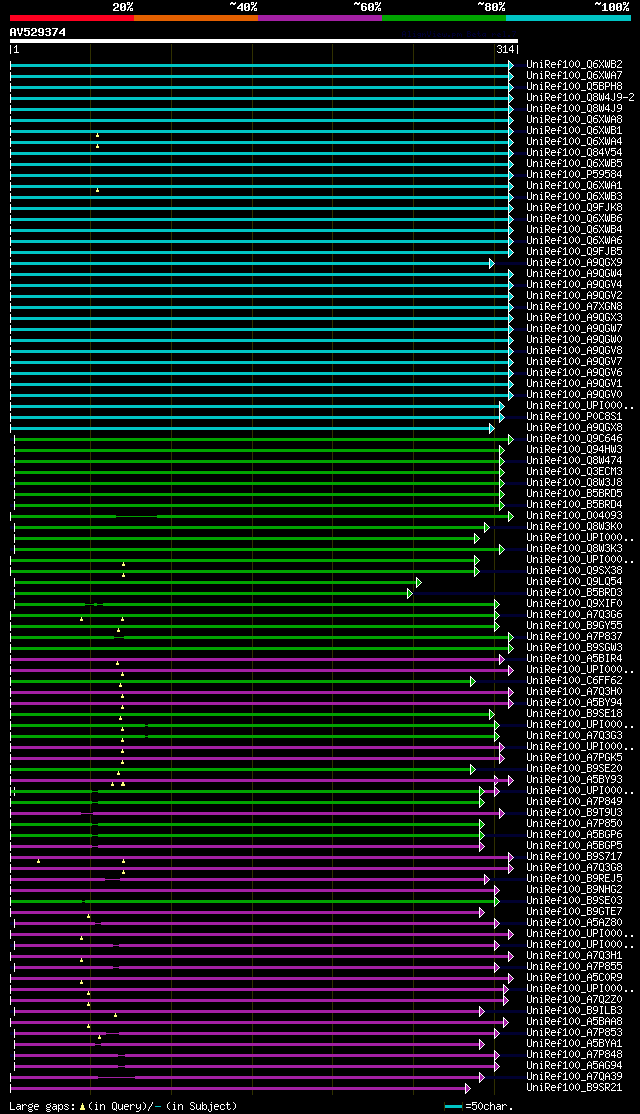Select the UniRef100_Q9SX38 label

574,570
